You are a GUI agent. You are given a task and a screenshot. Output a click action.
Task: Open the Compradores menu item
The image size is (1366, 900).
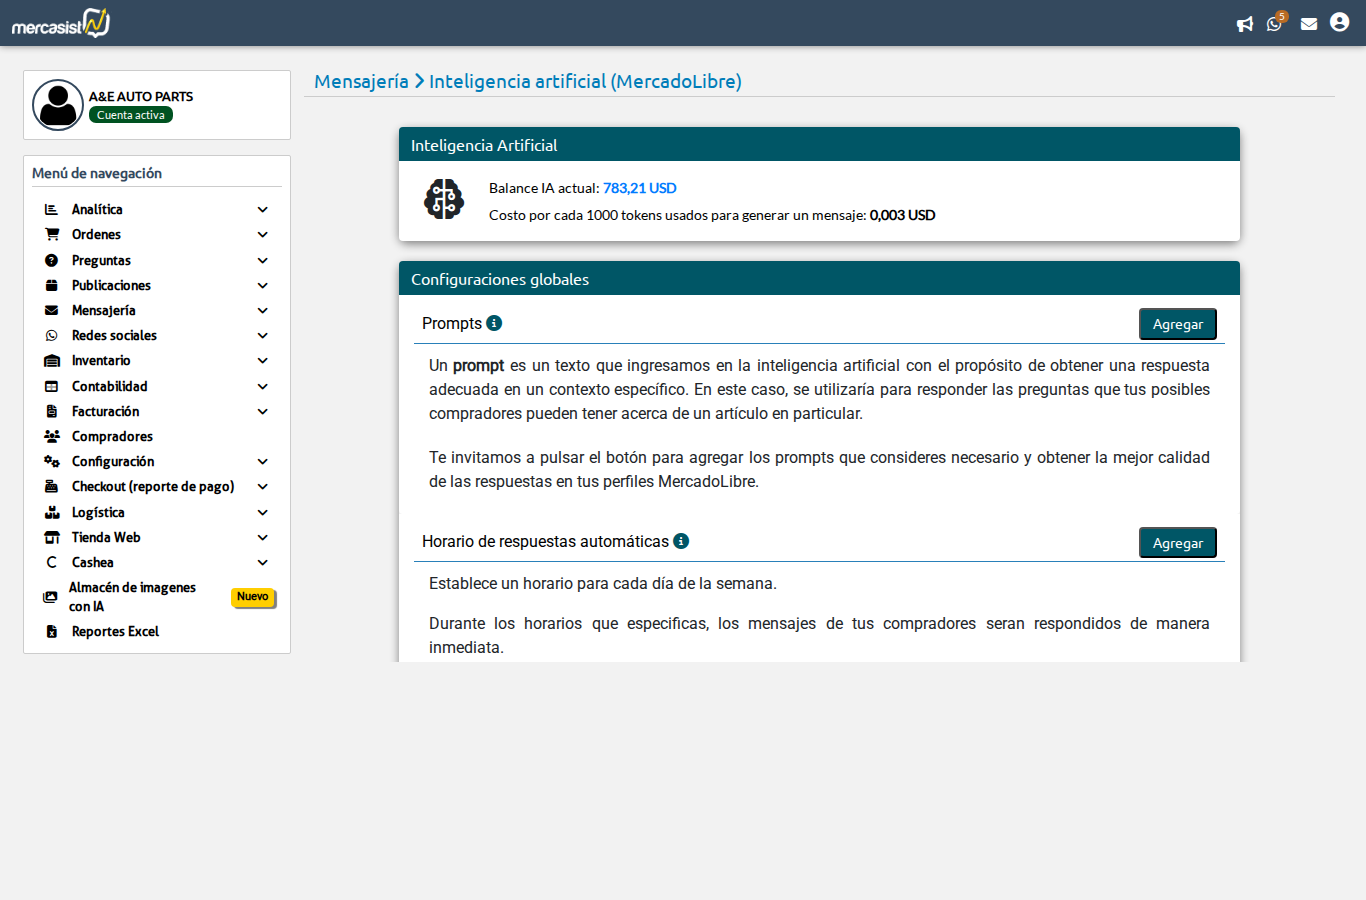click(112, 437)
